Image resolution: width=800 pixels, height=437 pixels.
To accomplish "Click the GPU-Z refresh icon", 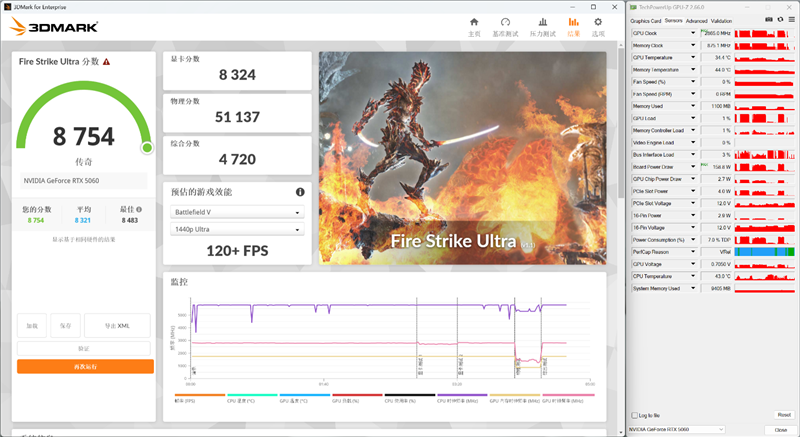I will [780, 19].
